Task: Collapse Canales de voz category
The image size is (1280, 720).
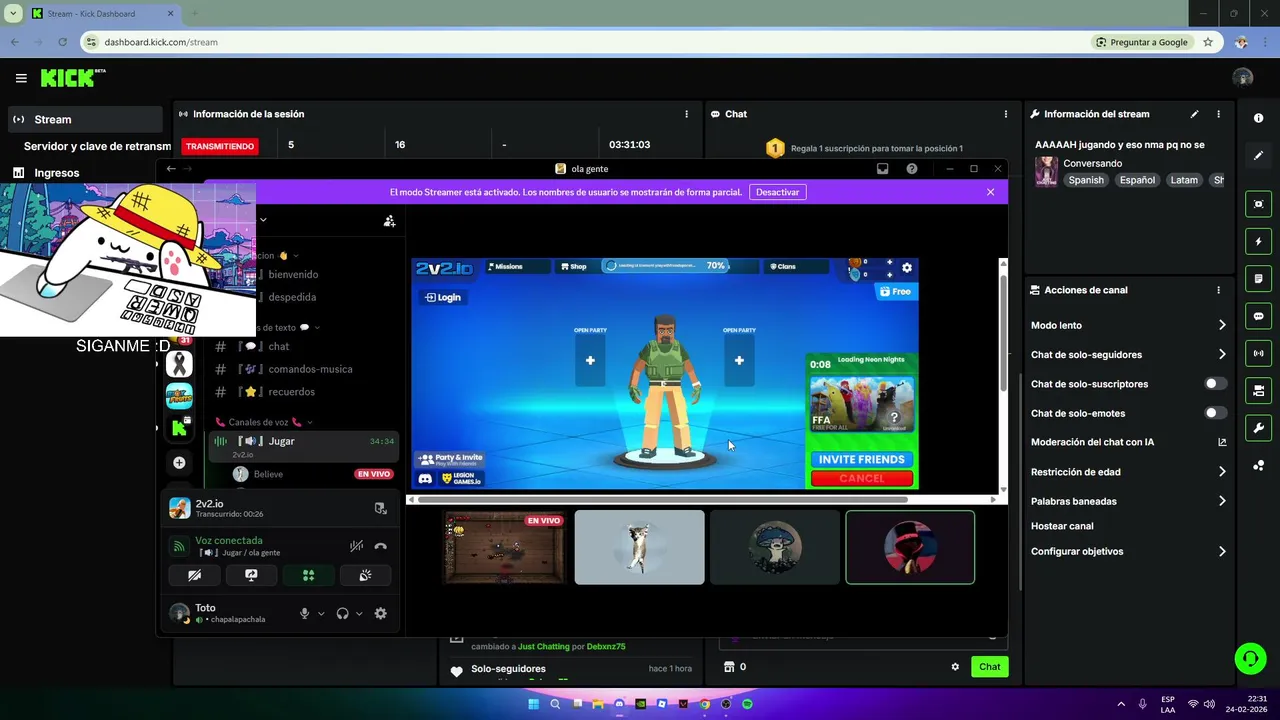Action: (263, 422)
